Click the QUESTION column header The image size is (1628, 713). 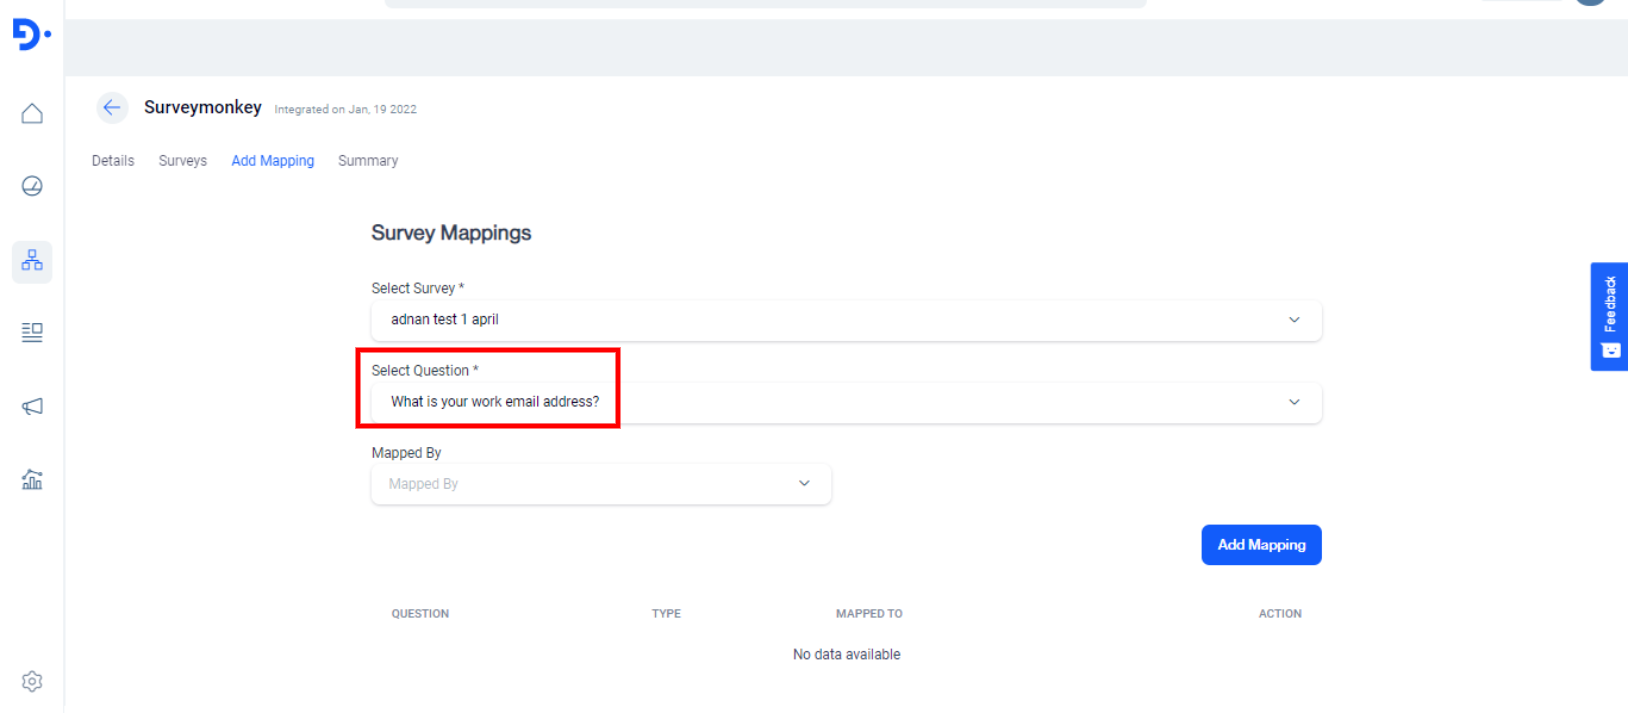point(420,614)
